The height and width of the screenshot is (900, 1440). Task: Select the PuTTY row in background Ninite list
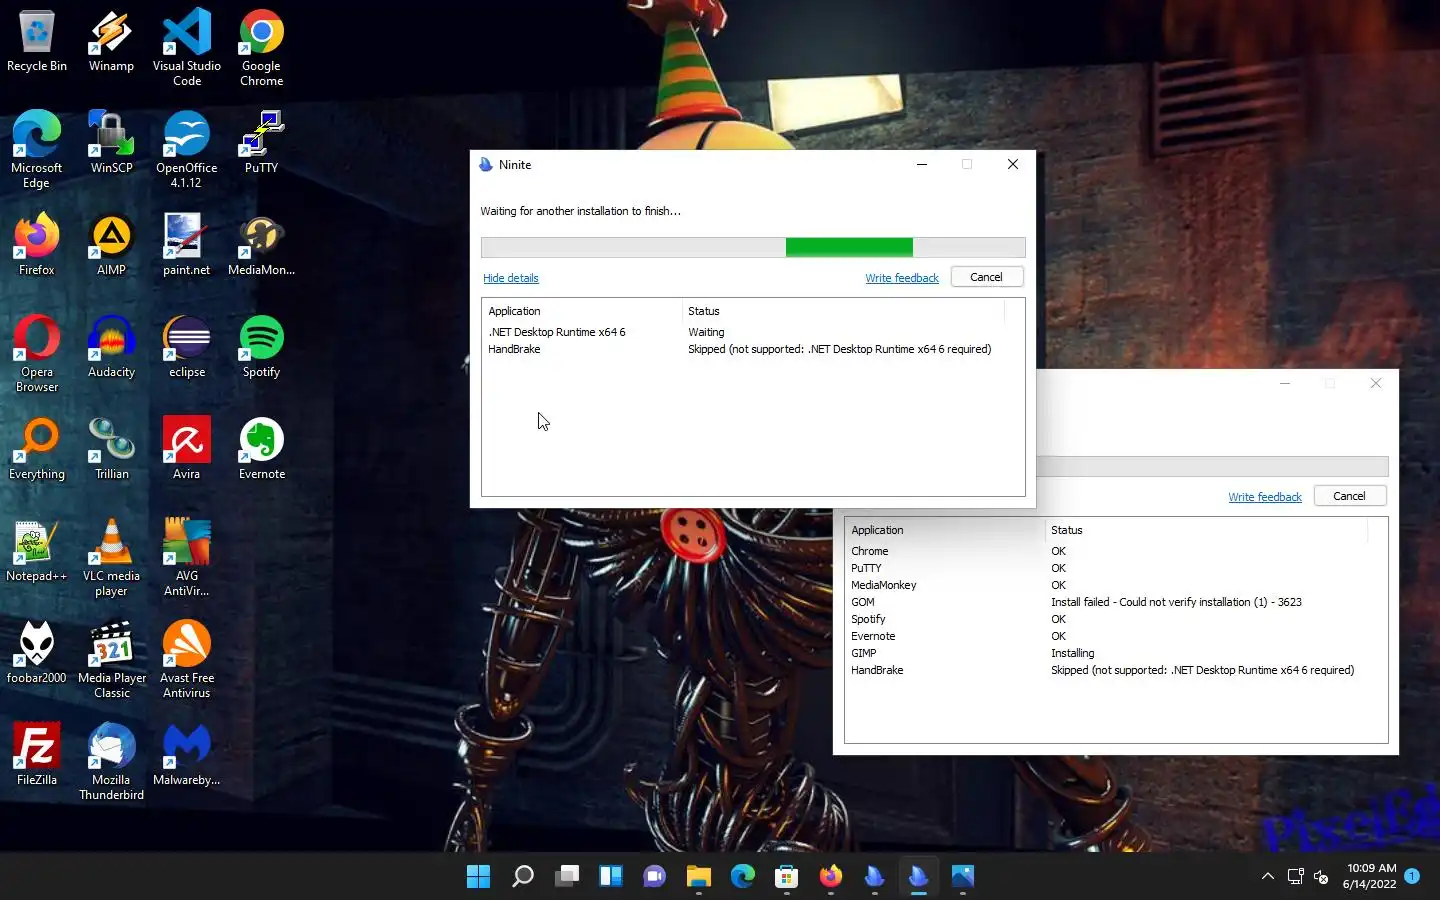pyautogui.click(x=1115, y=568)
